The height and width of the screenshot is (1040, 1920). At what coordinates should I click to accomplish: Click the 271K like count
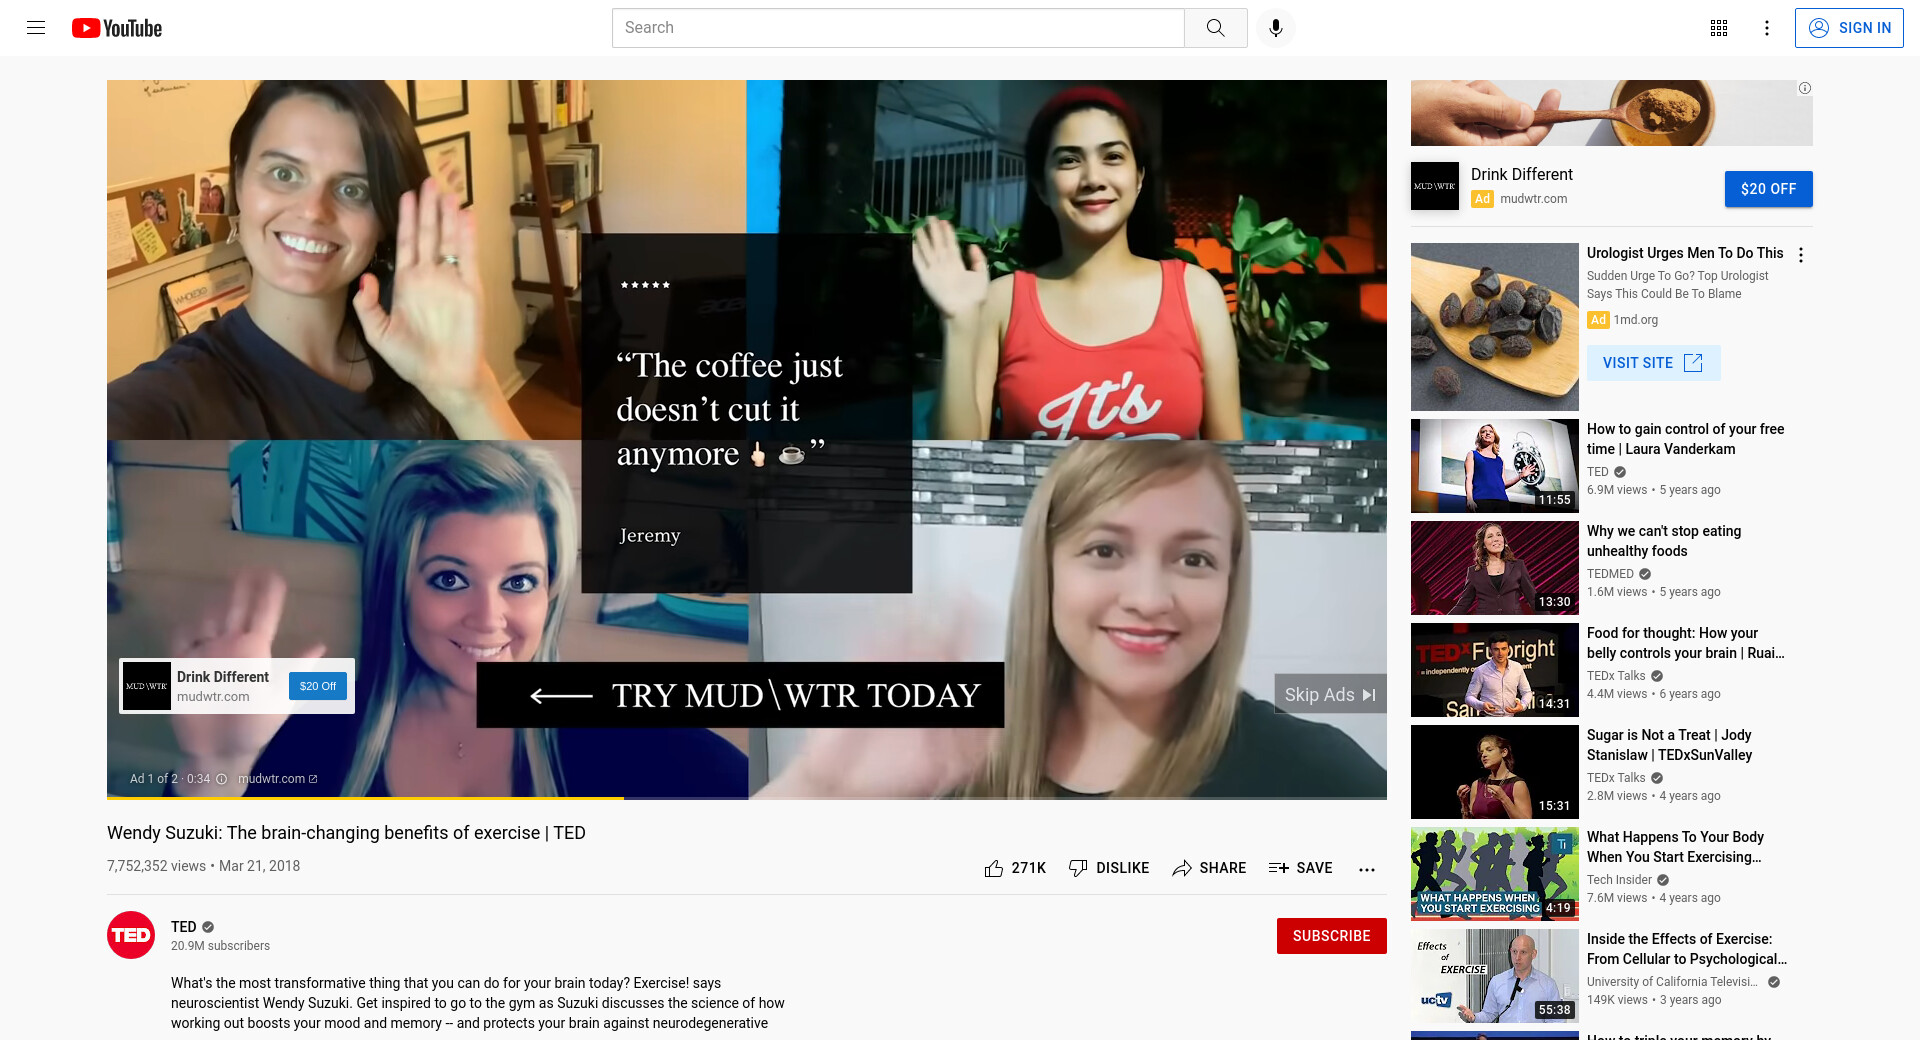[x=1028, y=868]
